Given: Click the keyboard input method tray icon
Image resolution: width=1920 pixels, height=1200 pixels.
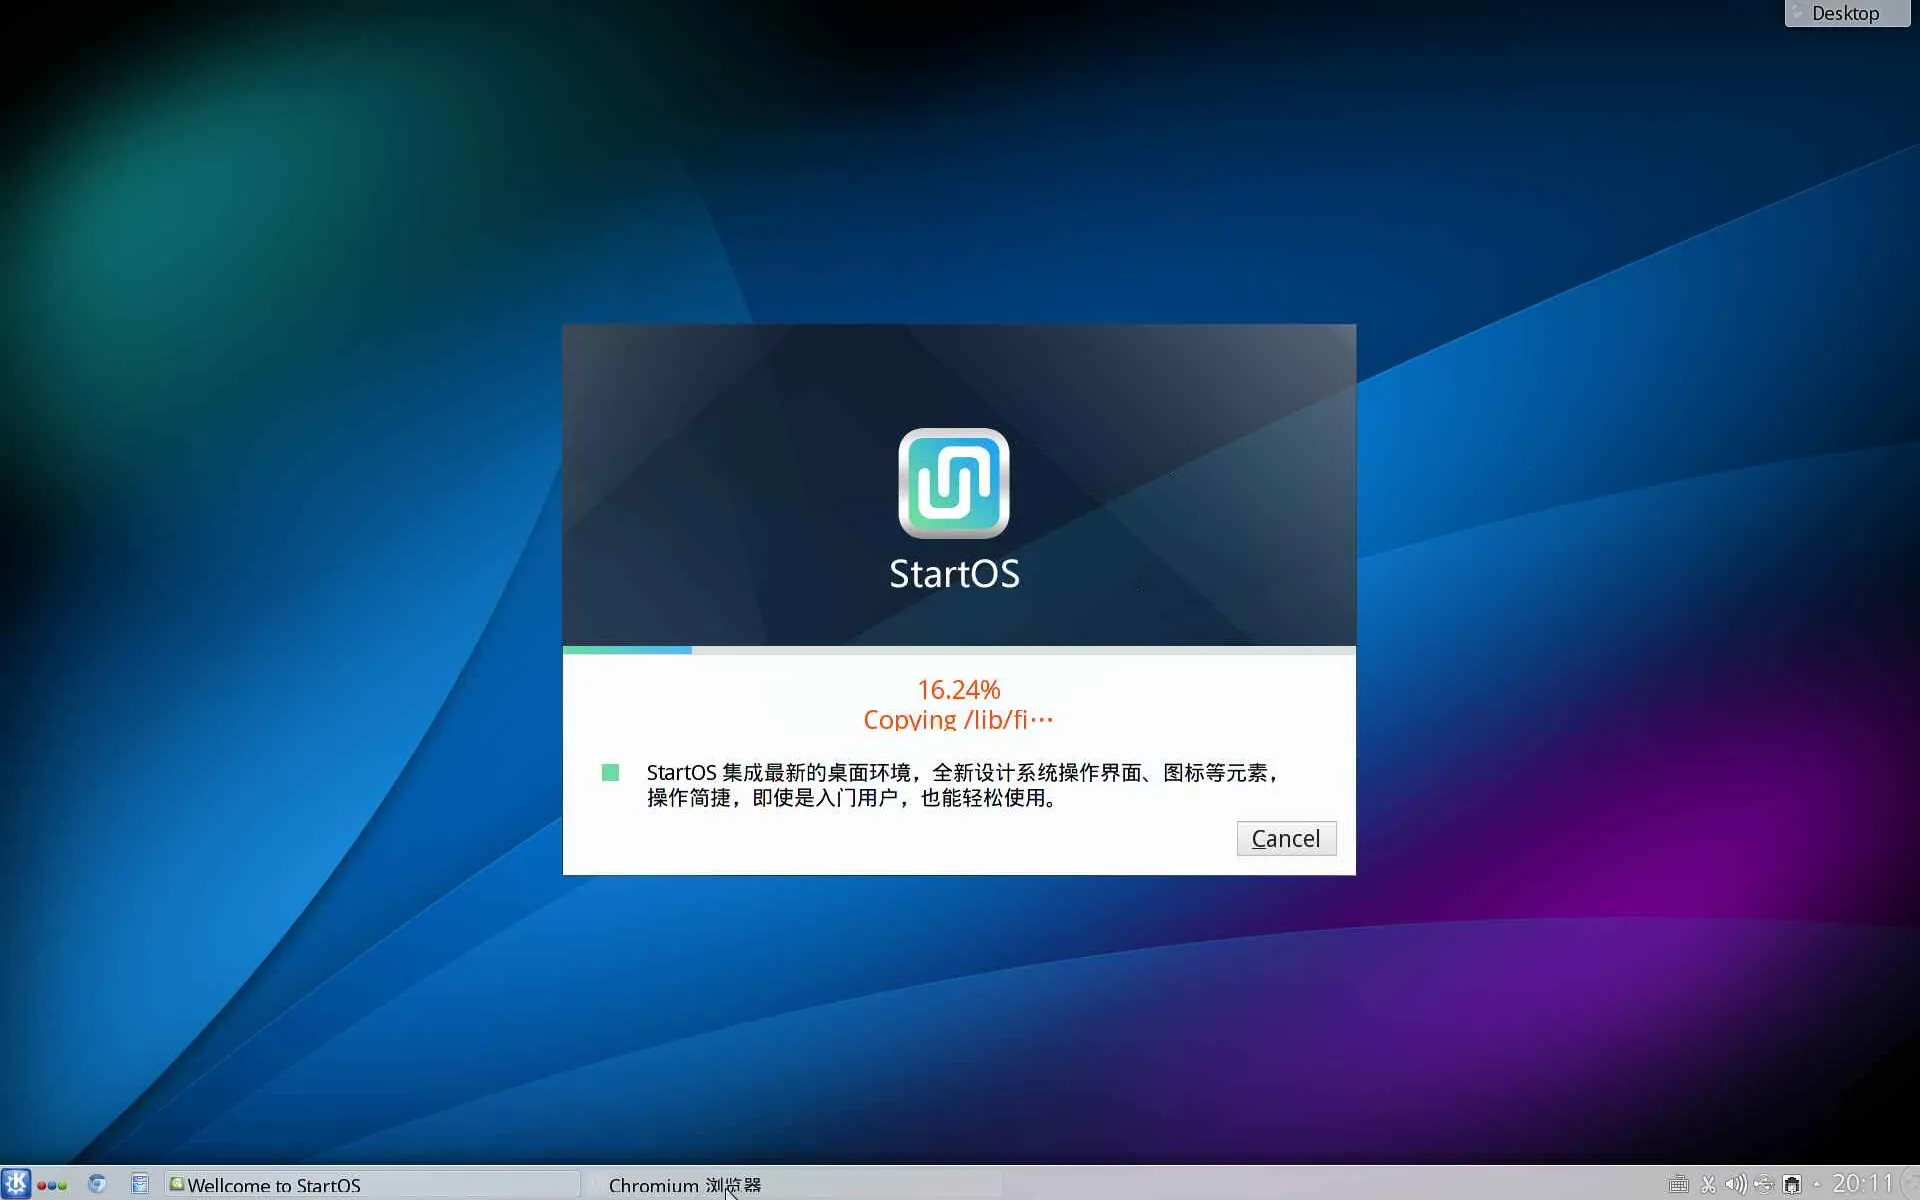Looking at the screenshot, I should coord(1679,1185).
